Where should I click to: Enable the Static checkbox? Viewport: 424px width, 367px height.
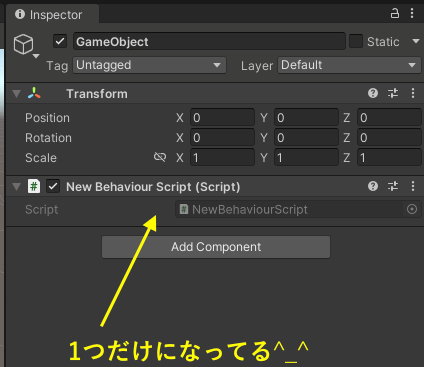(356, 42)
